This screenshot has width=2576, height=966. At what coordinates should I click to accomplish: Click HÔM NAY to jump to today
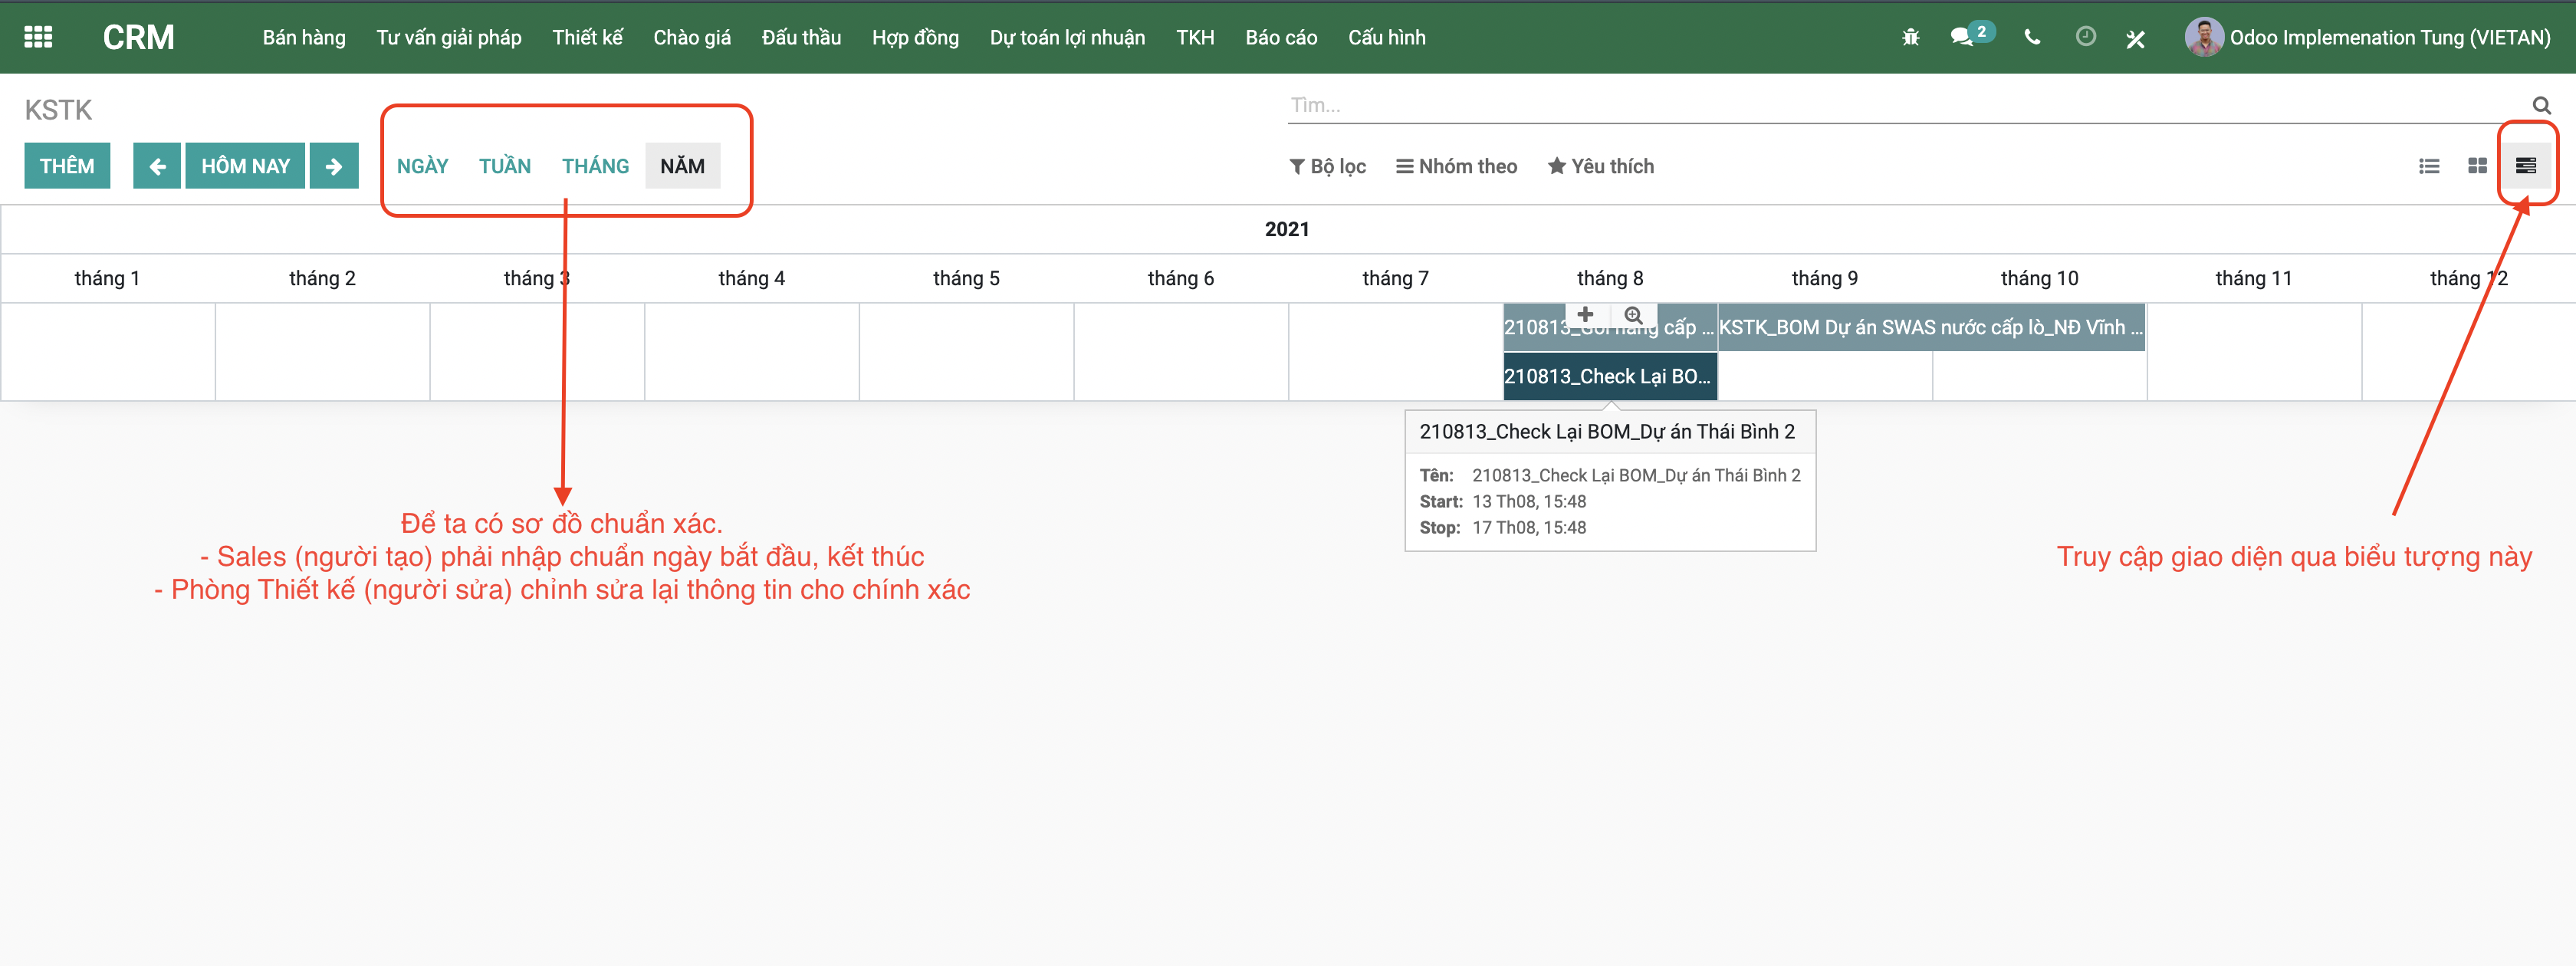tap(245, 165)
